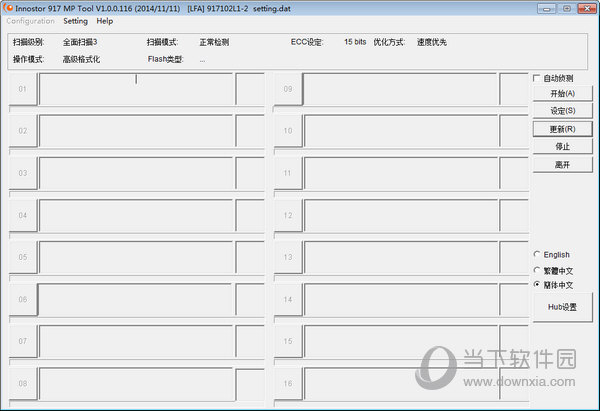
Task: Click port slot 16 button
Action: click(288, 383)
